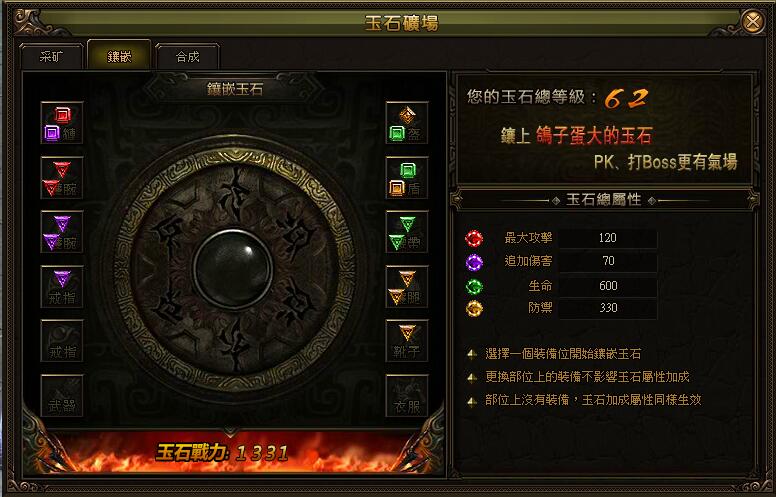Image resolution: width=776 pixels, height=497 pixels.
Task: Click the 防禦 value field showing 330
Action: (x=608, y=308)
